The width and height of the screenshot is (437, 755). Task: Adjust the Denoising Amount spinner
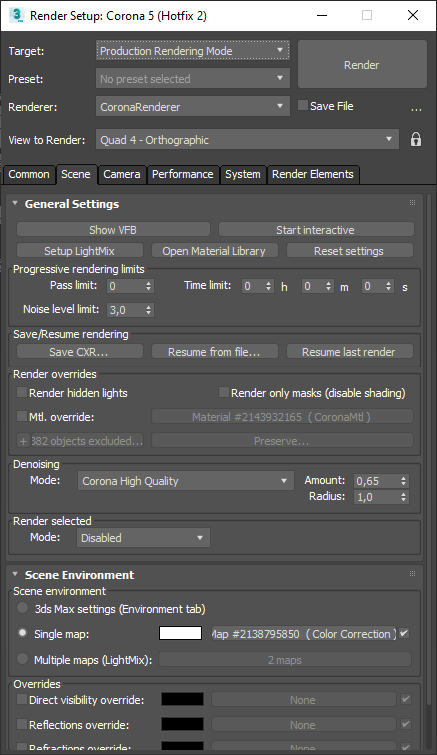[x=404, y=481]
